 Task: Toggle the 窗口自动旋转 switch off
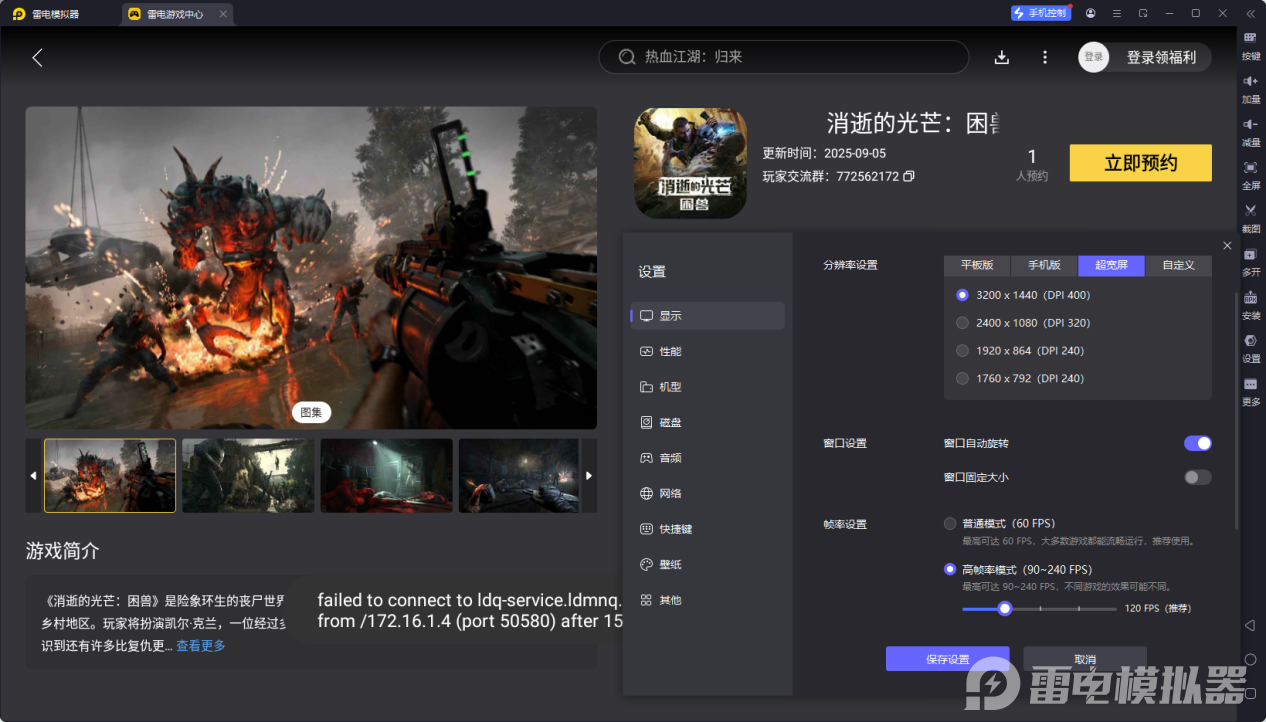pos(1197,443)
